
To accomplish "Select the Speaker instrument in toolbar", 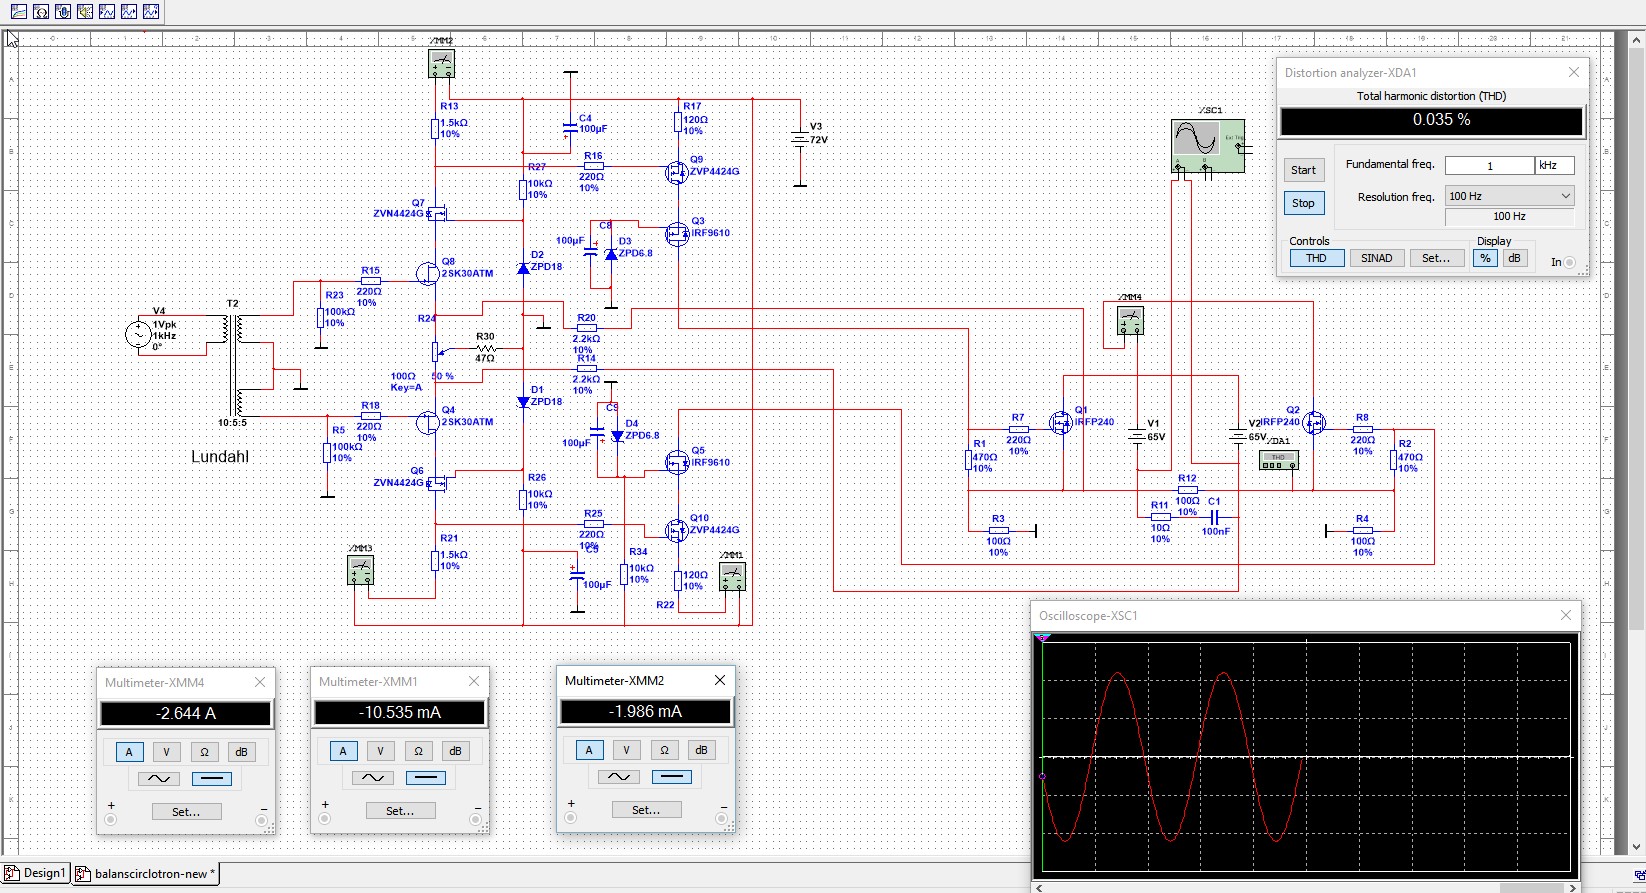I will tap(85, 11).
